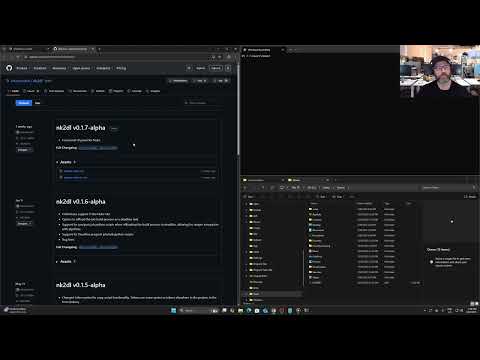The image size is (480, 360).
Task: Open the Open Source menu in GitHub header
Action: point(81,68)
